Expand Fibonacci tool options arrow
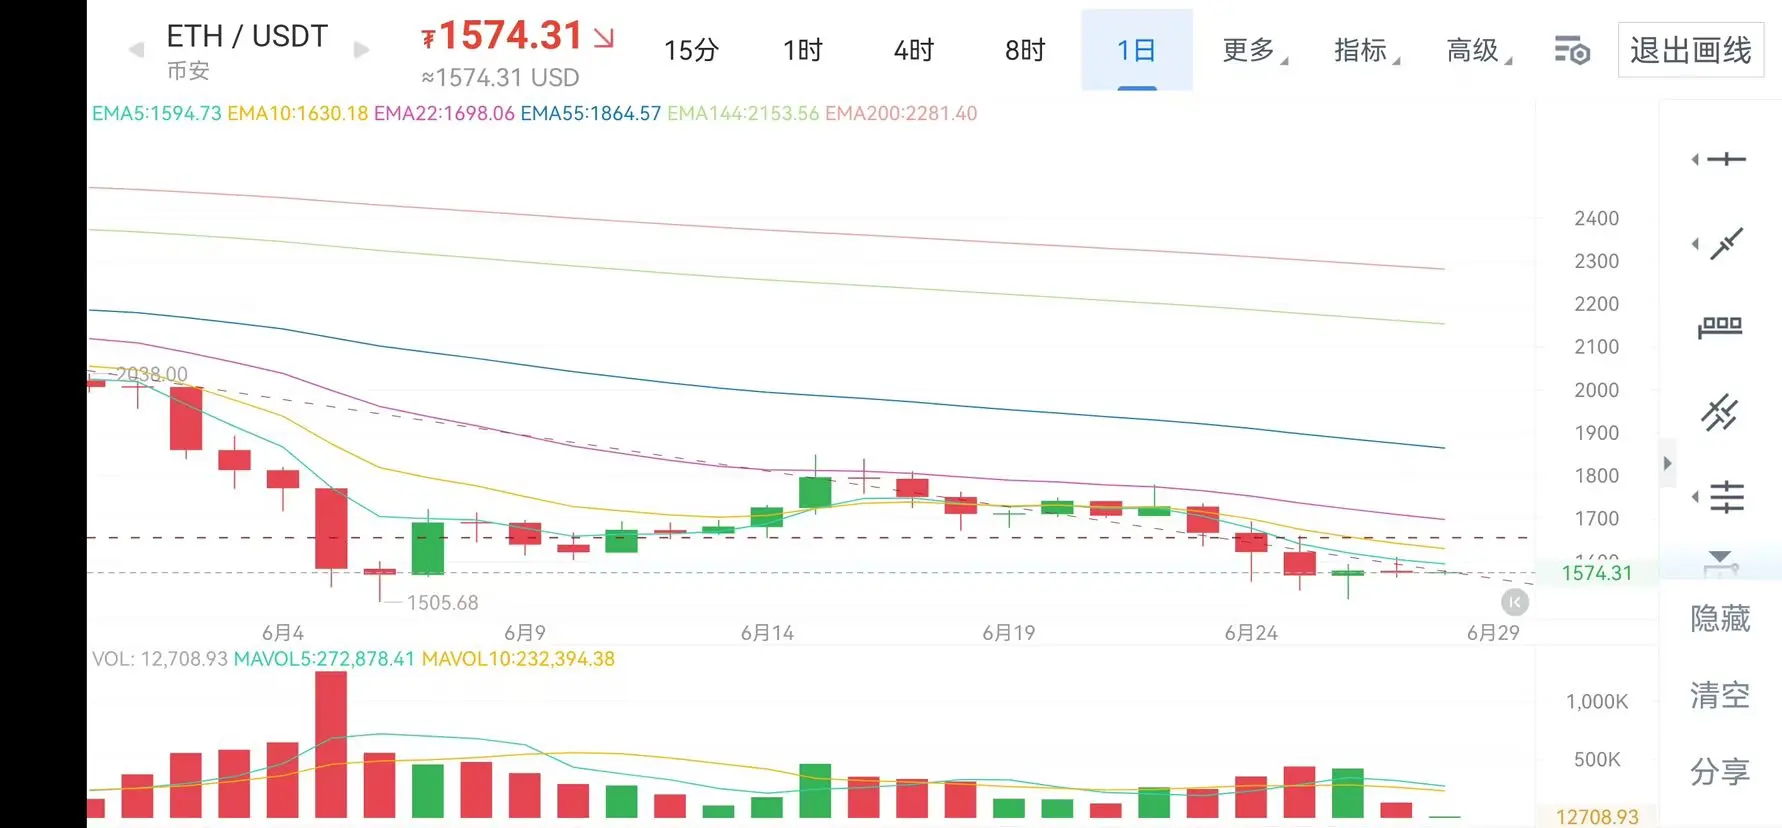Screen dimensions: 1782x828 click(x=1695, y=497)
